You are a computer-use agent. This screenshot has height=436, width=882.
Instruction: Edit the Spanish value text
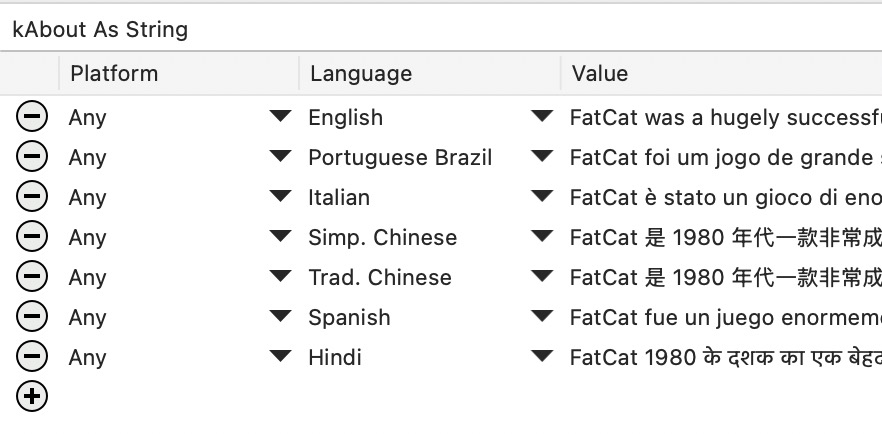(x=726, y=317)
